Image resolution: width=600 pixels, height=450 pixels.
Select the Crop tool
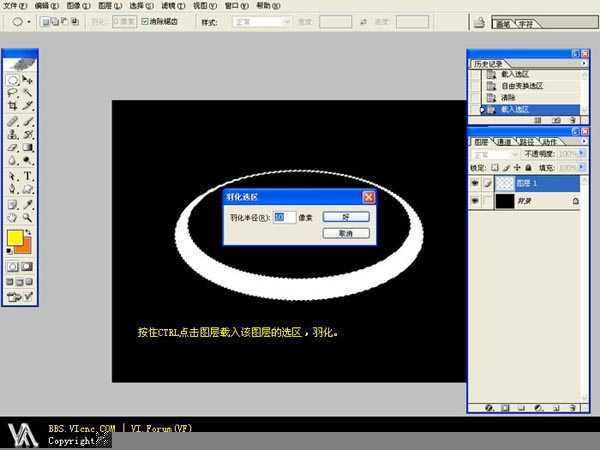click(x=13, y=106)
